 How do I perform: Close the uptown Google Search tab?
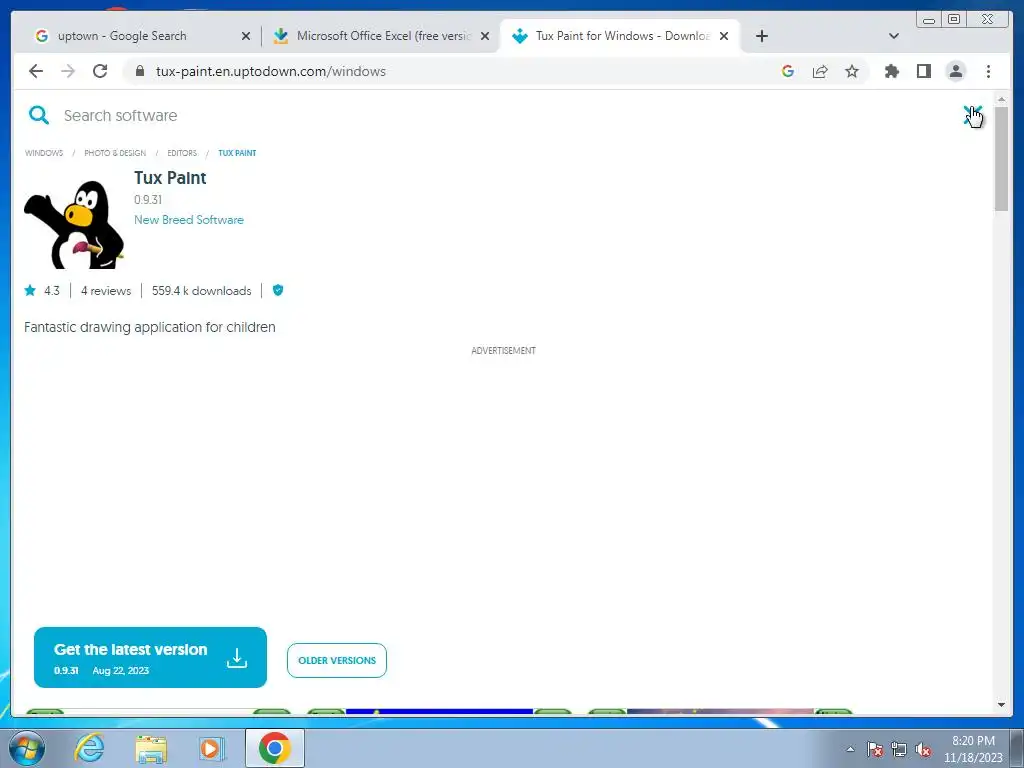[246, 36]
